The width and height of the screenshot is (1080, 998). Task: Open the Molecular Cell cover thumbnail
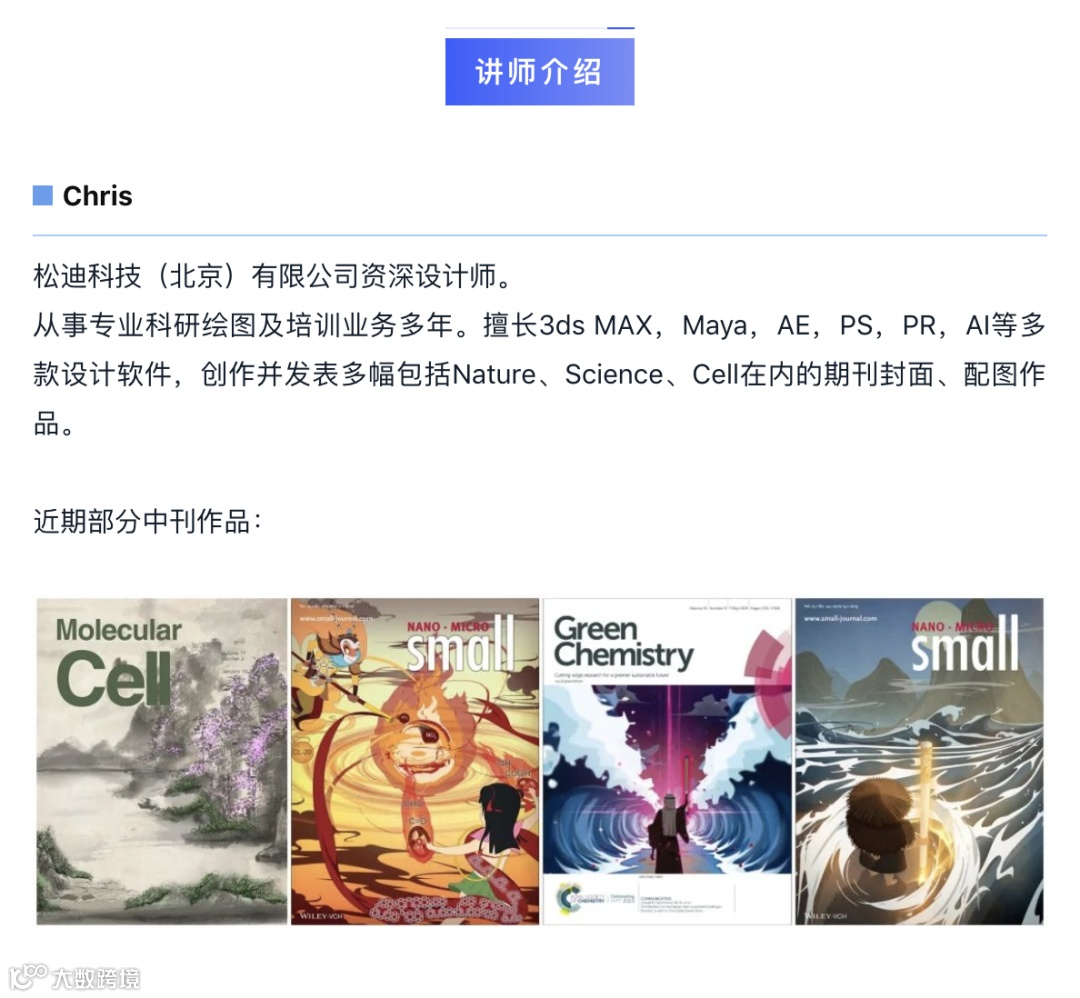162,761
